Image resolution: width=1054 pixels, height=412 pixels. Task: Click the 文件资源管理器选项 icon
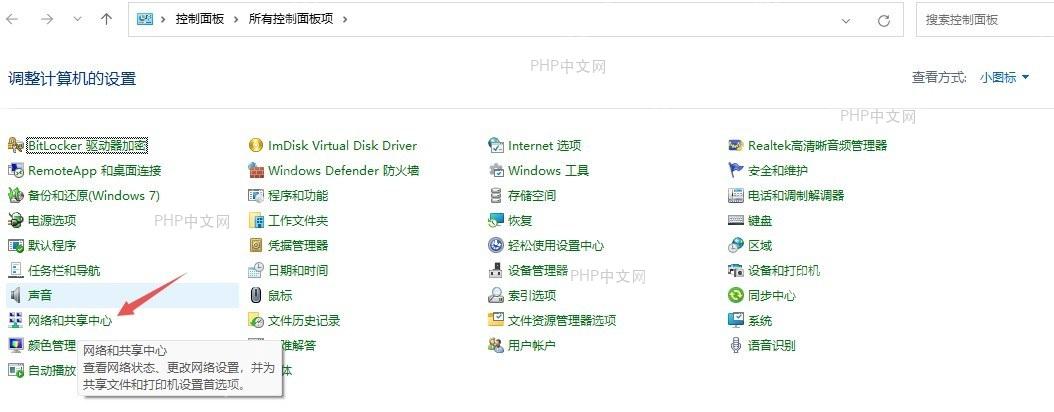coord(496,321)
